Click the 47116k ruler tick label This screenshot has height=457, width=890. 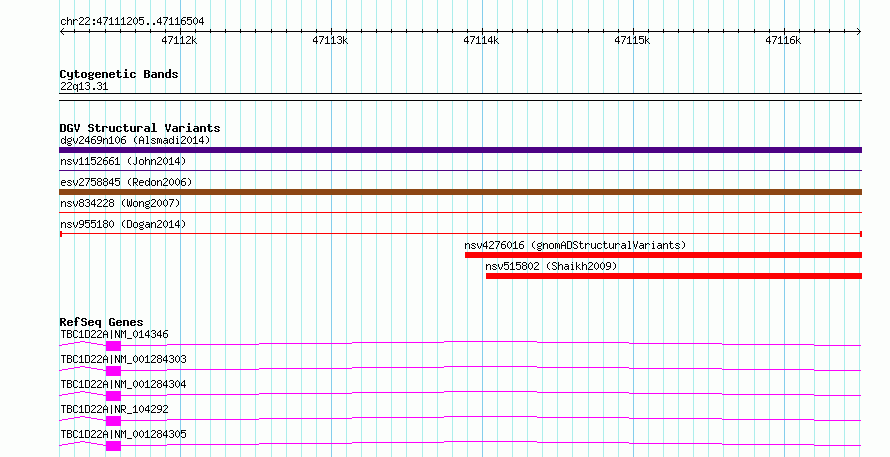pos(783,40)
